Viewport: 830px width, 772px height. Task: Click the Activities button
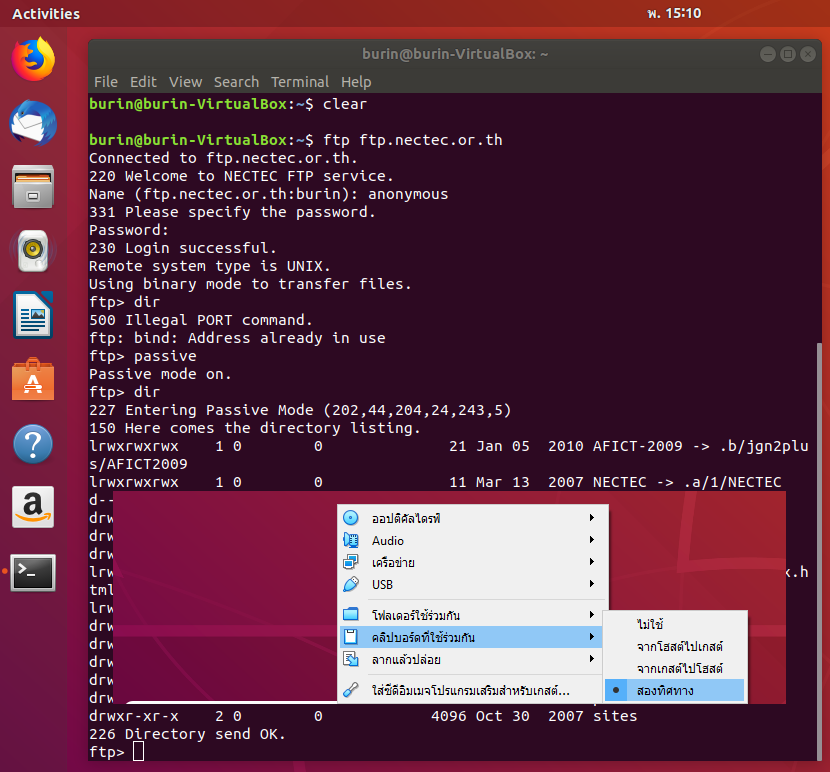[46, 14]
